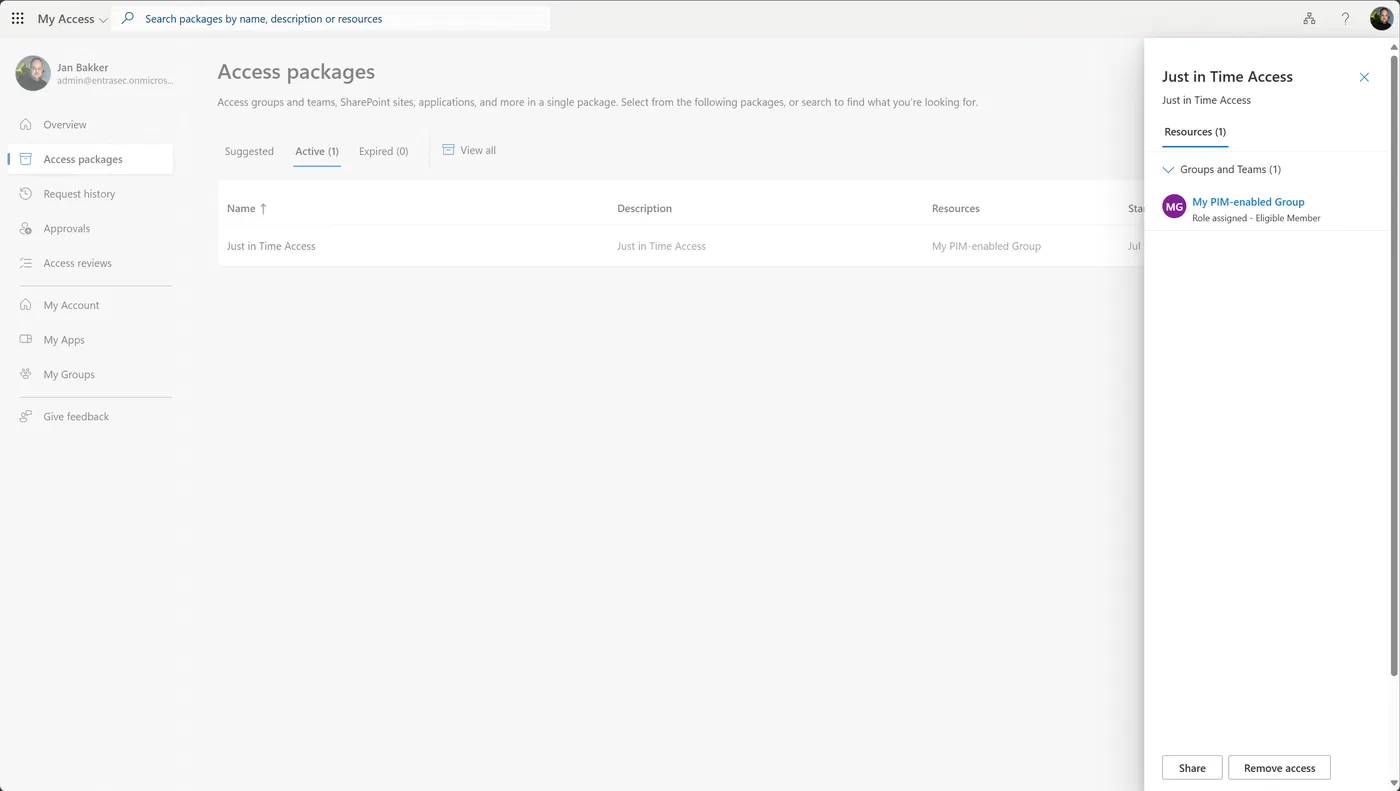Image resolution: width=1400 pixels, height=791 pixels.
Task: Select the Just in Time Access row name
Action: point(271,246)
